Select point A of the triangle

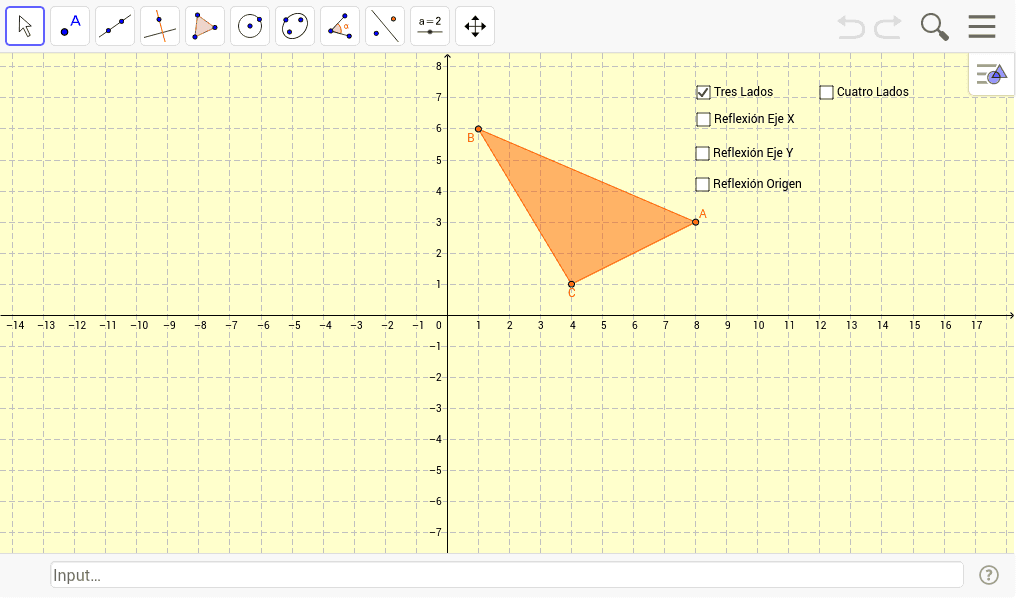[x=695, y=222]
